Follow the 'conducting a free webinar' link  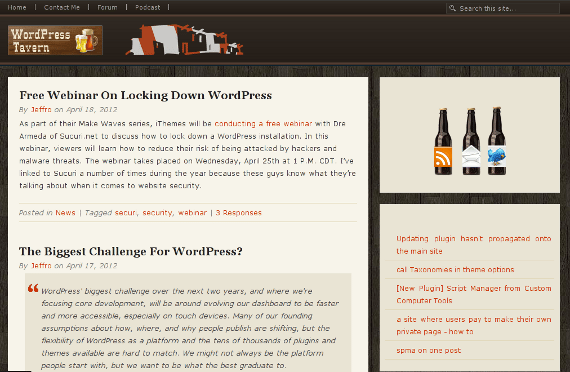[263, 124]
